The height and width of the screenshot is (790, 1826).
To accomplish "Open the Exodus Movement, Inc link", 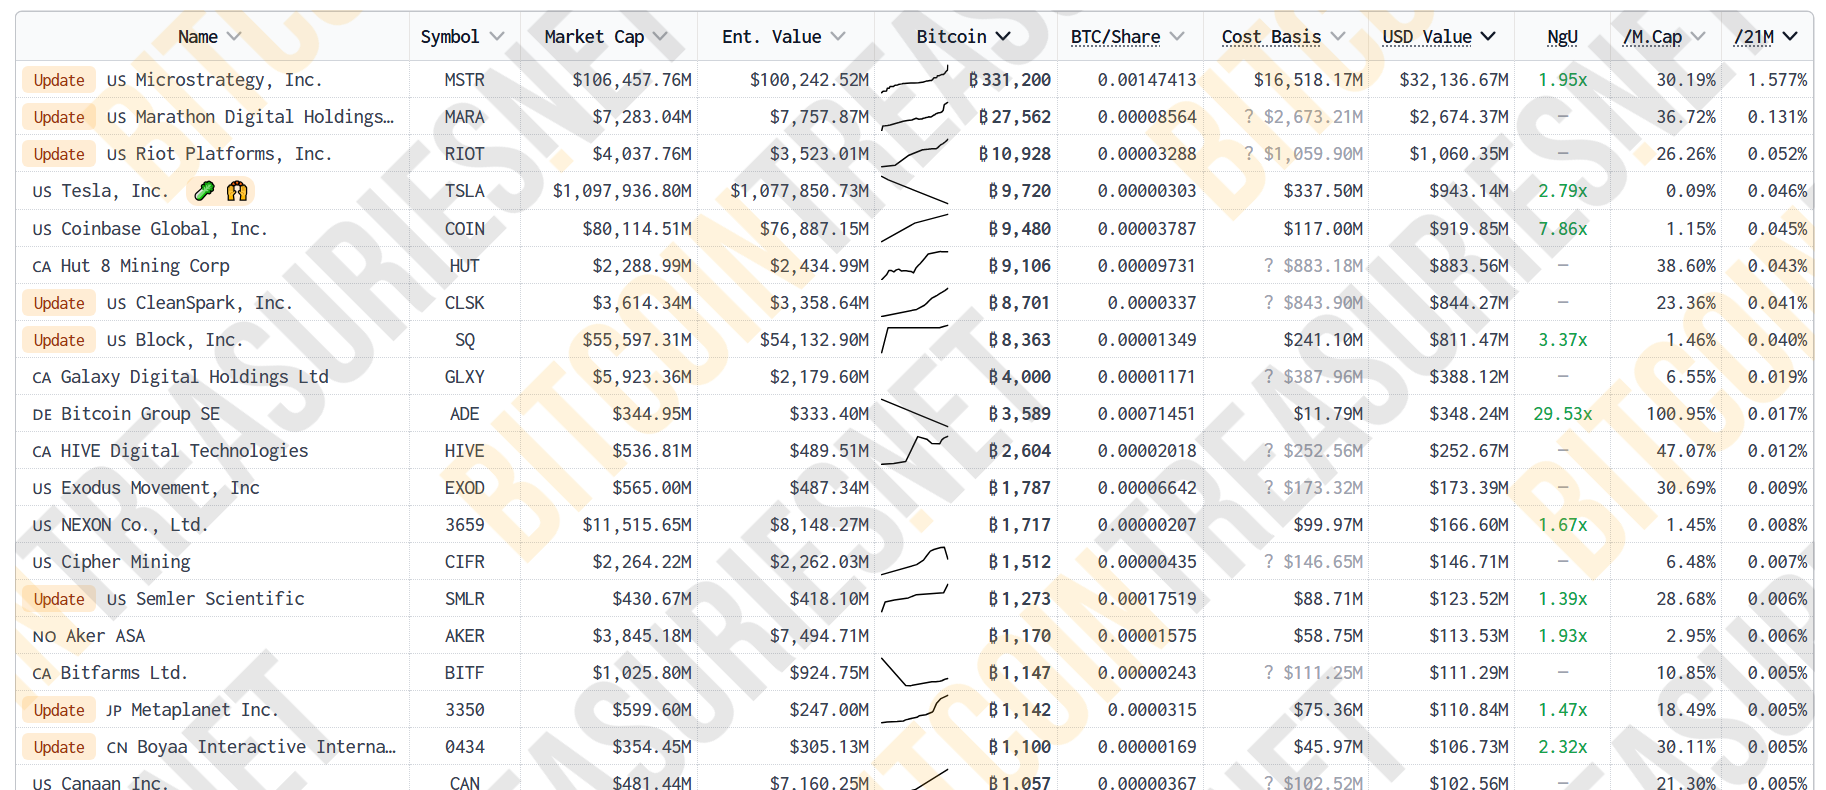I will click(x=161, y=488).
